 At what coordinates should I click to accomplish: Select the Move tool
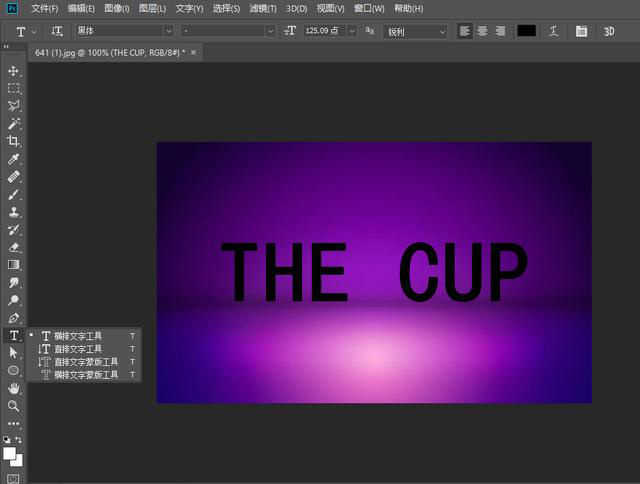(x=14, y=72)
